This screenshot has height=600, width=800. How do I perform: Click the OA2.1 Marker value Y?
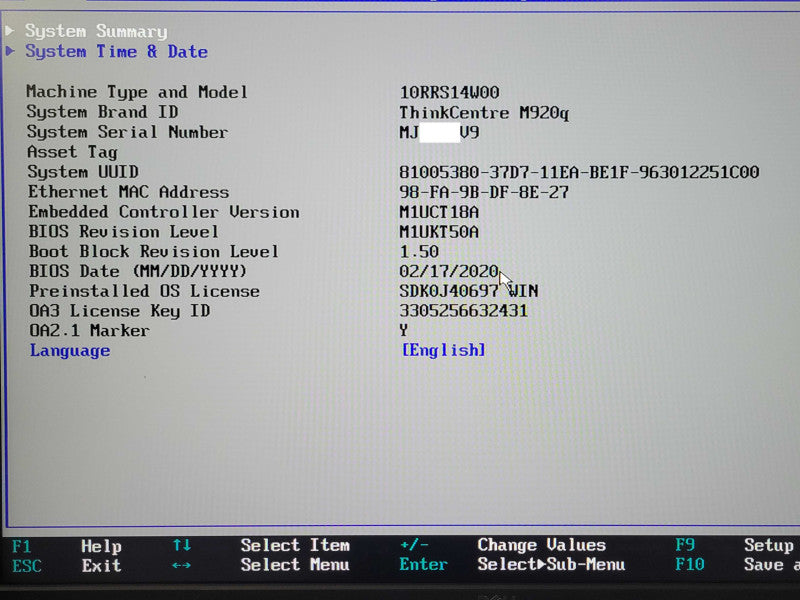(x=404, y=331)
